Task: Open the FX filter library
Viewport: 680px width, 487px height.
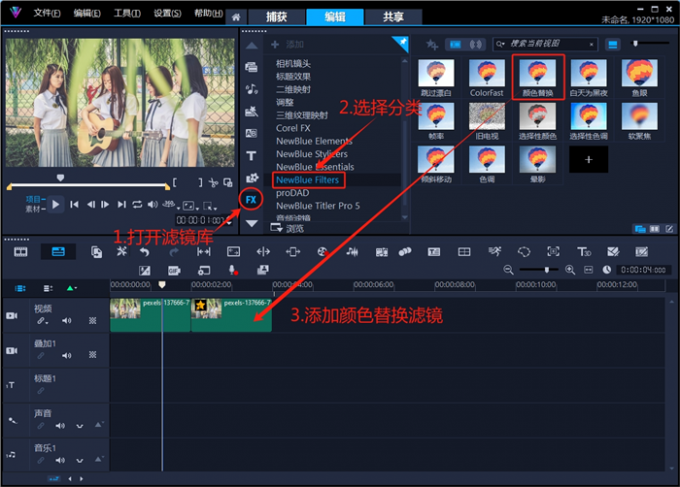Action: [251, 199]
